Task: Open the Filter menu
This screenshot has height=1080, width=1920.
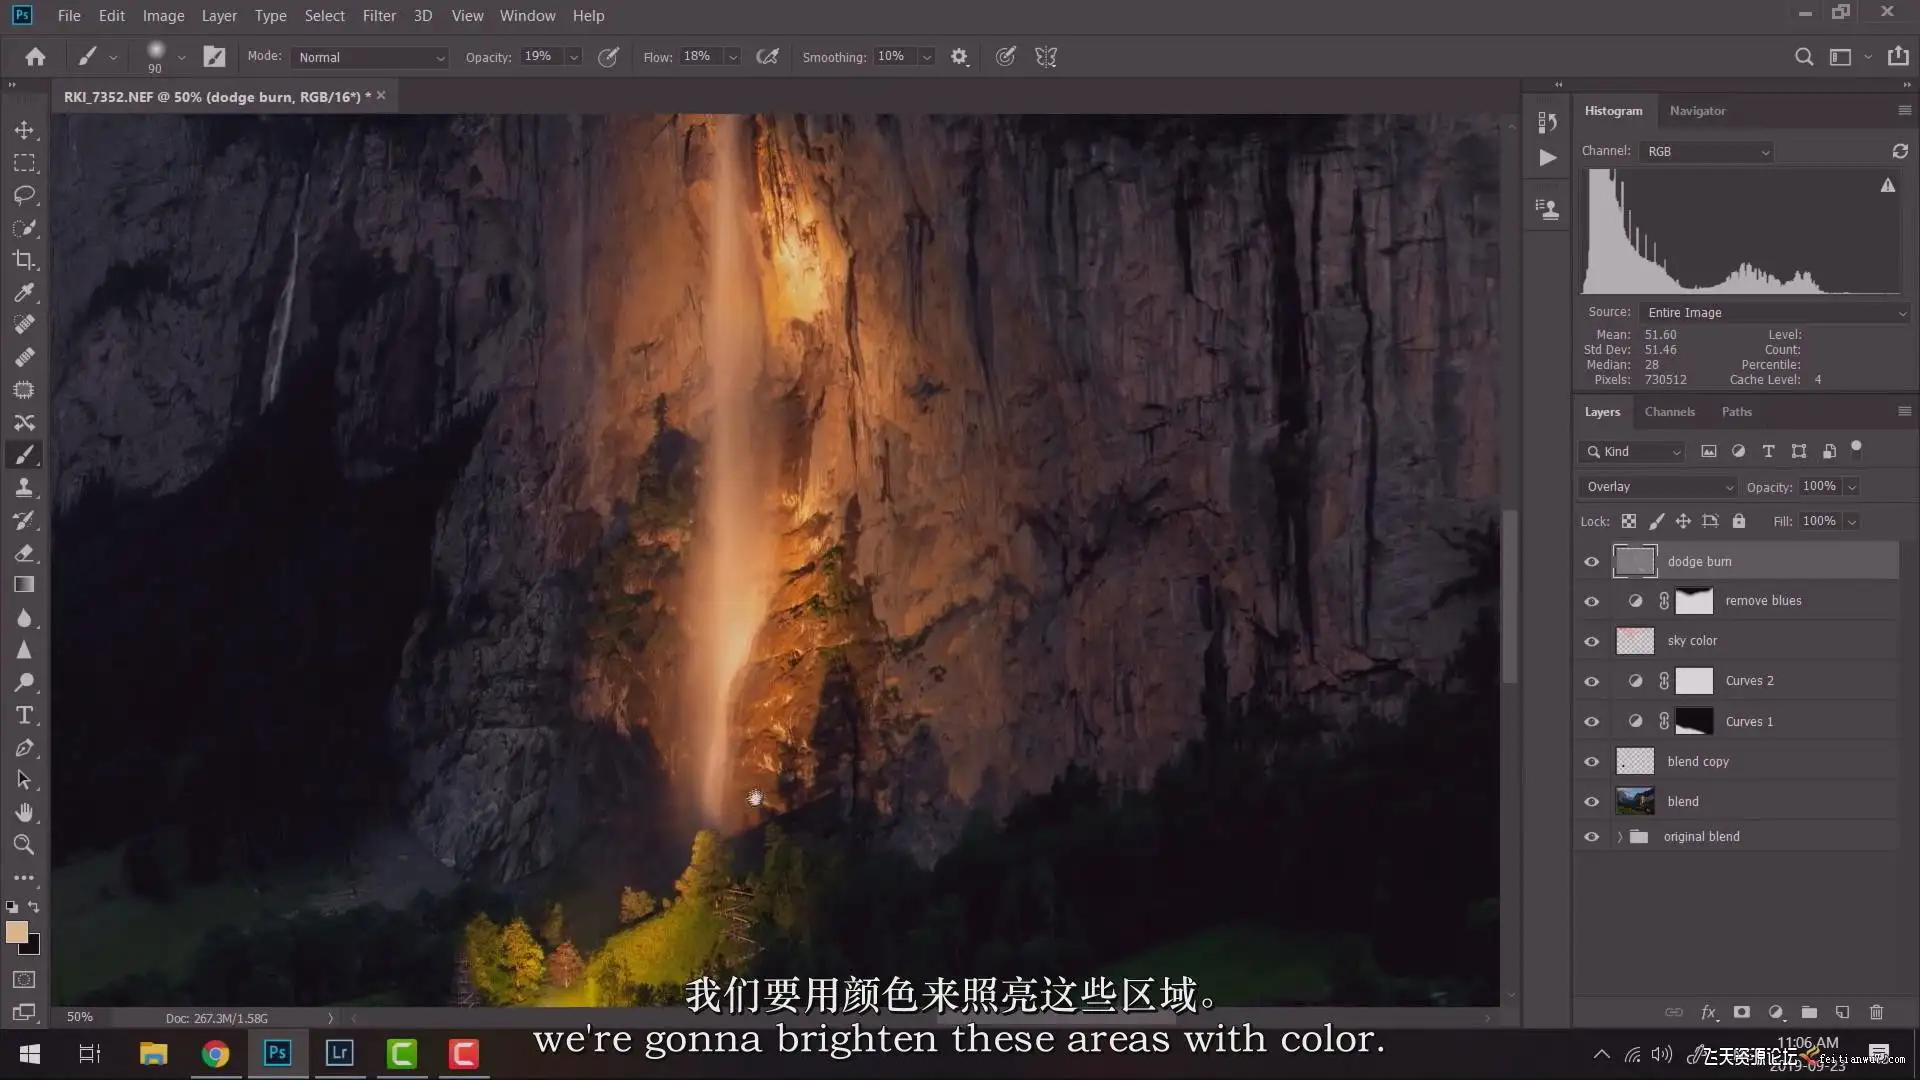Action: tap(379, 16)
